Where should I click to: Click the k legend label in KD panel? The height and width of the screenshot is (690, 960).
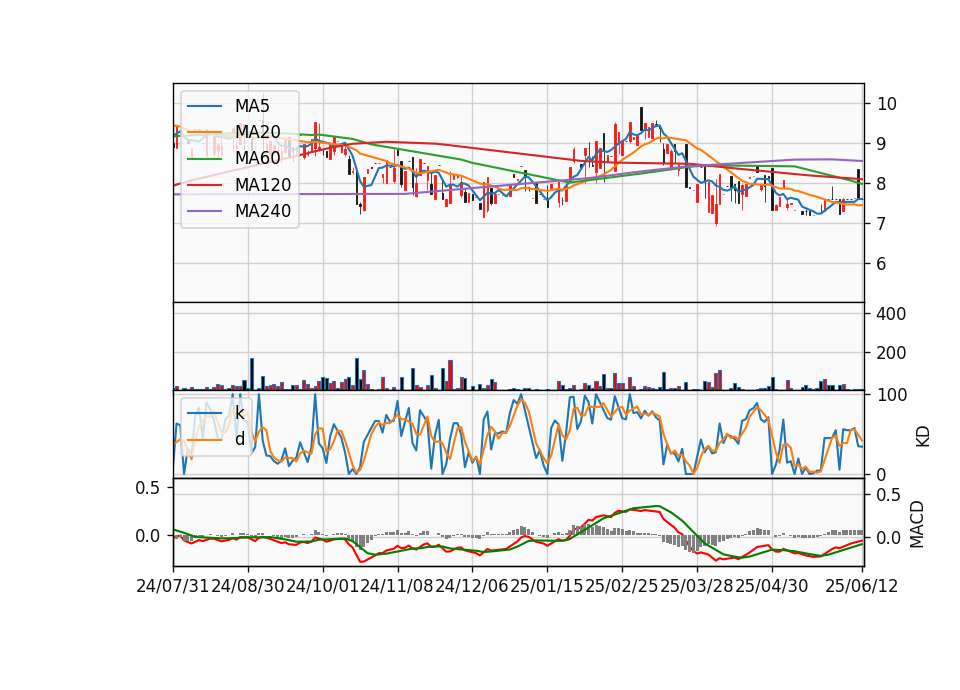(239, 413)
